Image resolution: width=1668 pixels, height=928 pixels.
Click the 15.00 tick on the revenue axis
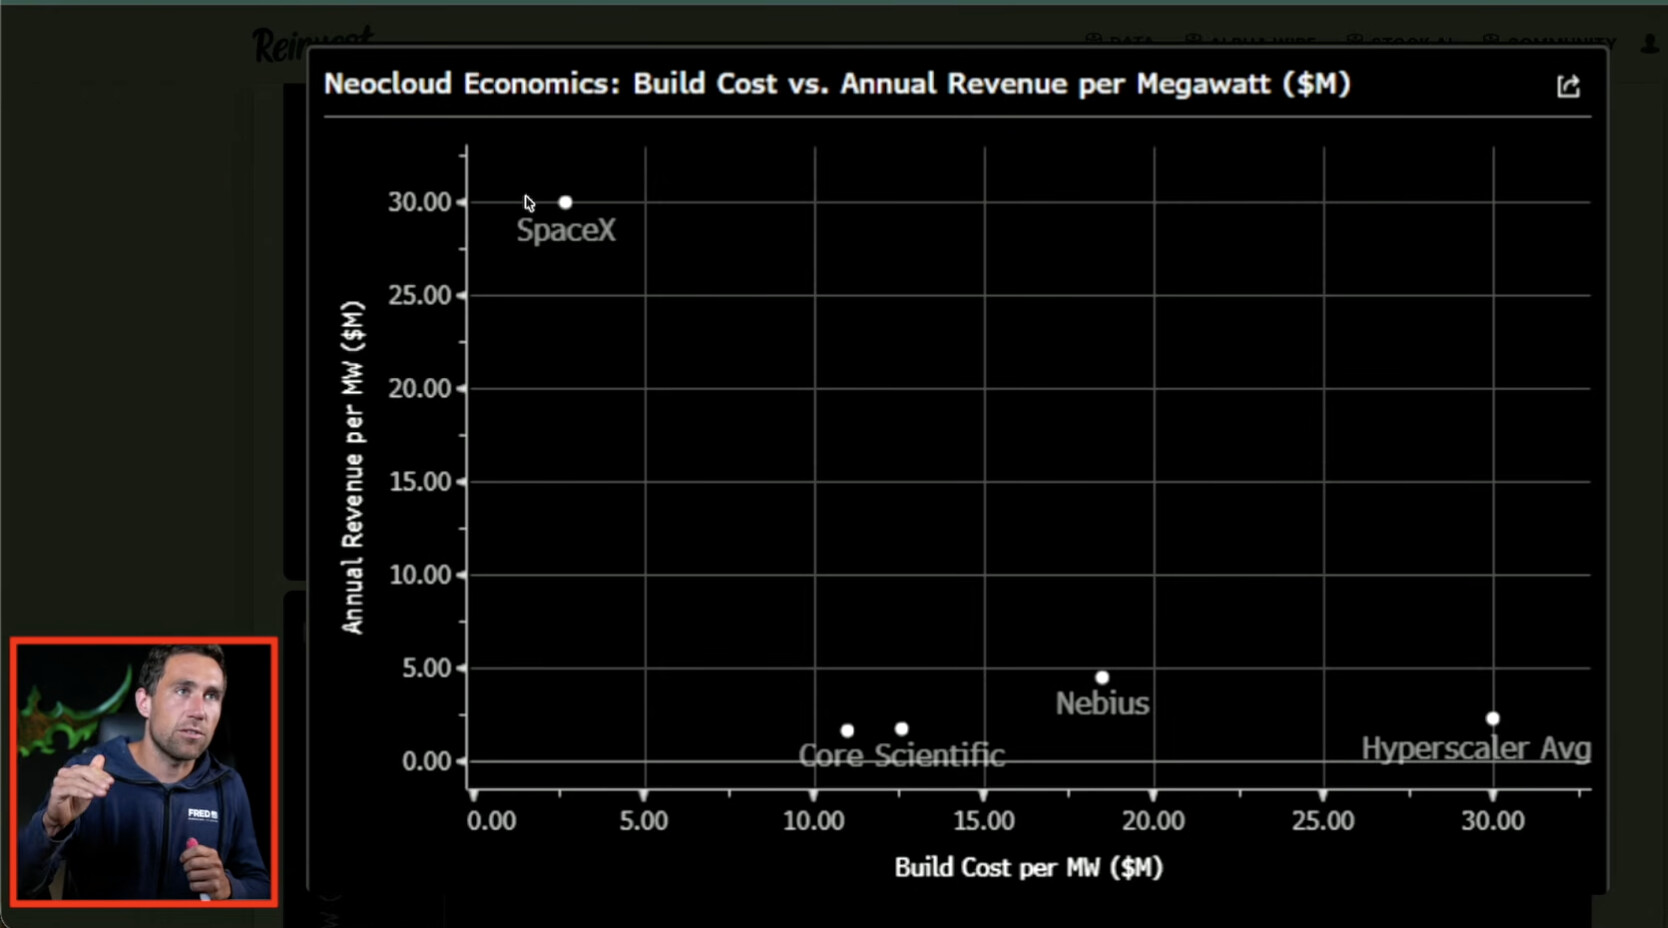tap(420, 481)
